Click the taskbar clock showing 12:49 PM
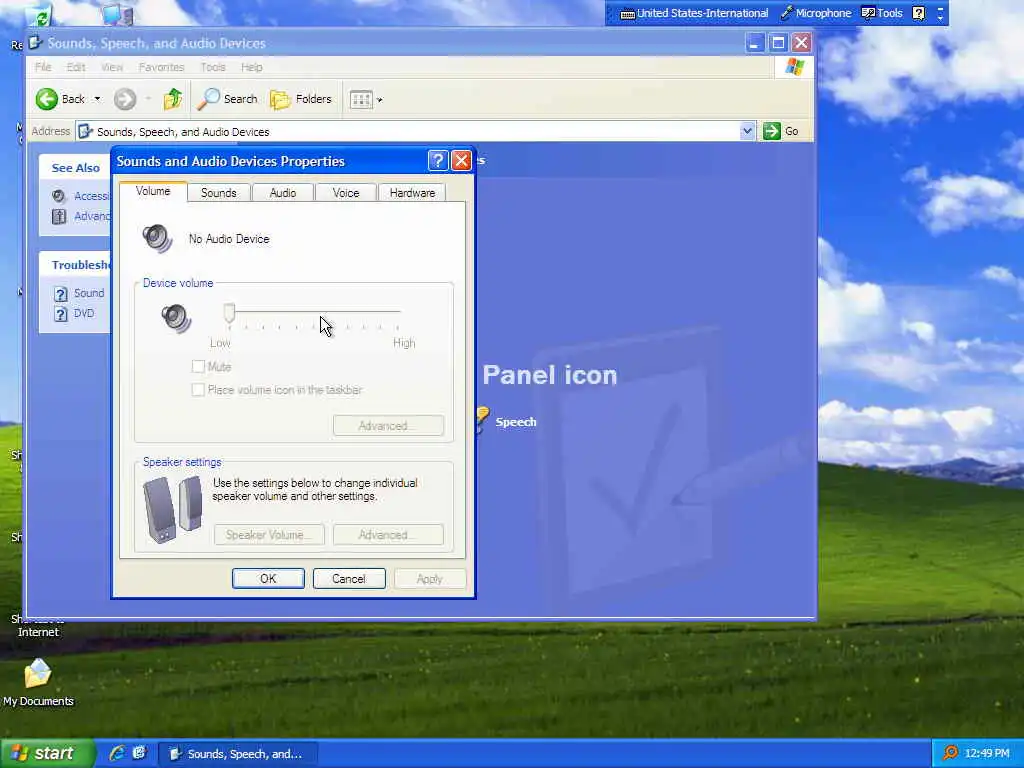 987,753
